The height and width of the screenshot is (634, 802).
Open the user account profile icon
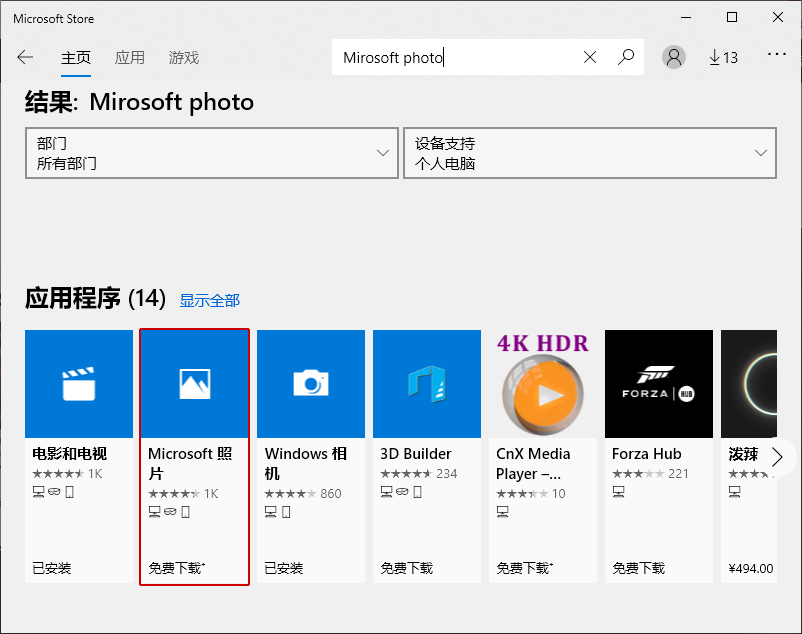coord(674,57)
